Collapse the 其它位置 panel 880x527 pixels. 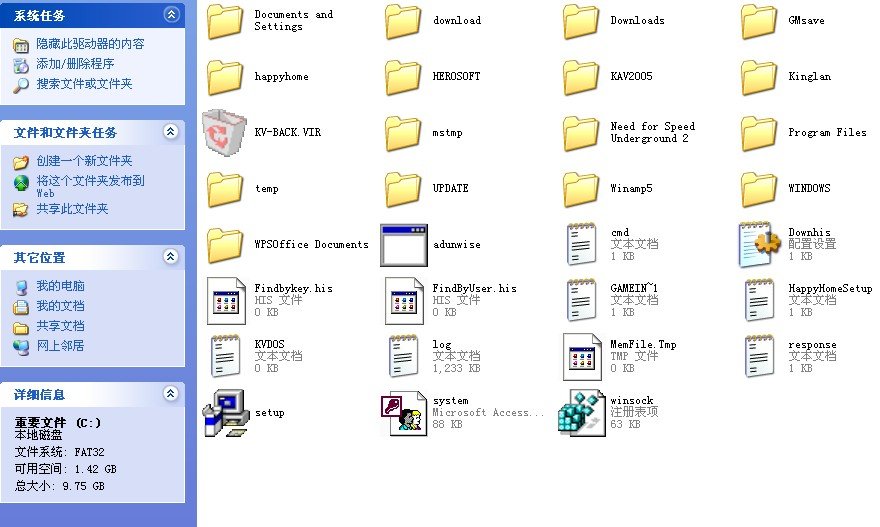click(171, 257)
